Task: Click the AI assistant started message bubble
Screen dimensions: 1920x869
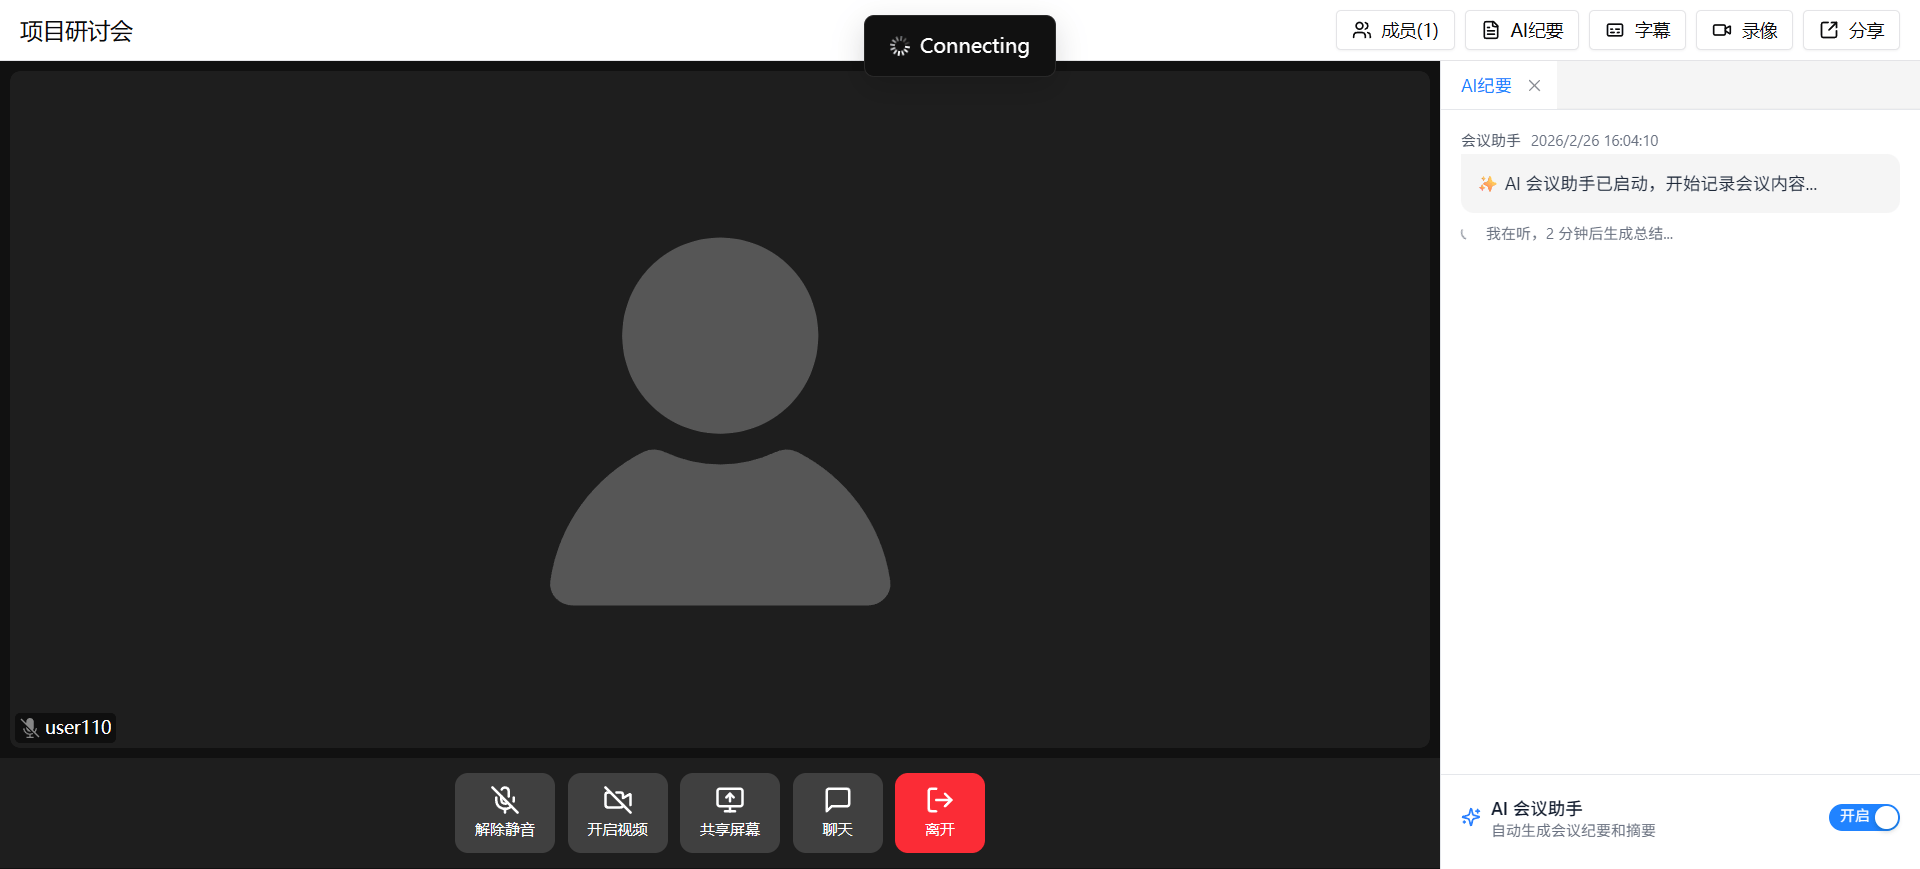Action: click(1679, 184)
